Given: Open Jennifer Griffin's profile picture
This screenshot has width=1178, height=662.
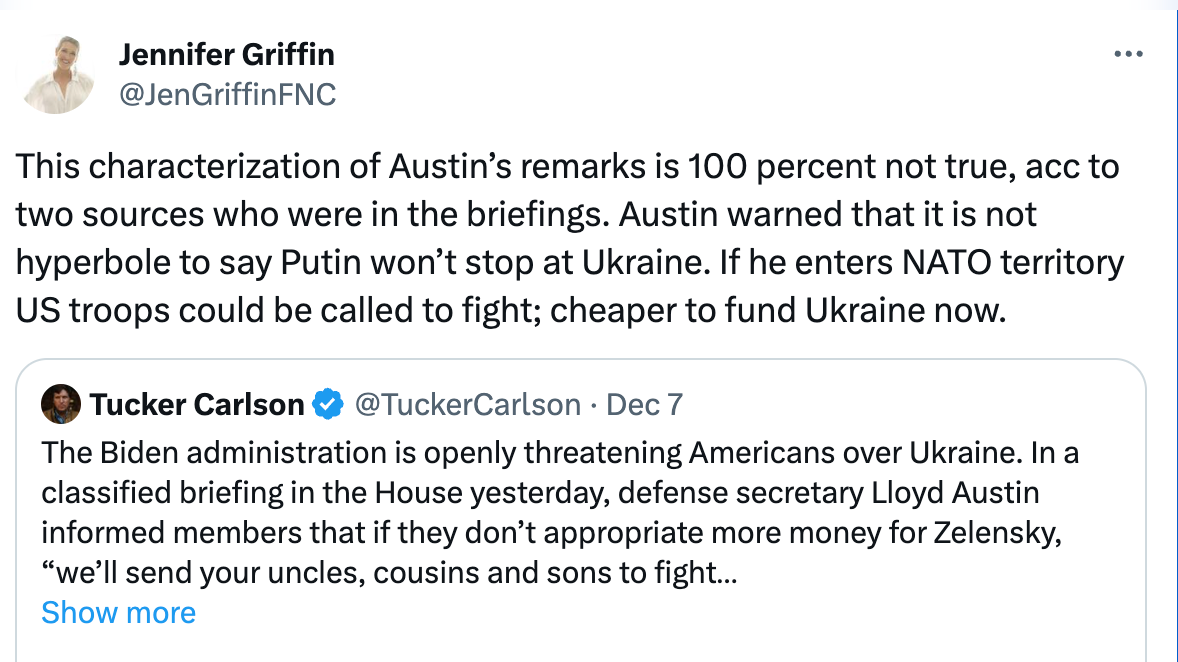Looking at the screenshot, I should pyautogui.click(x=59, y=74).
